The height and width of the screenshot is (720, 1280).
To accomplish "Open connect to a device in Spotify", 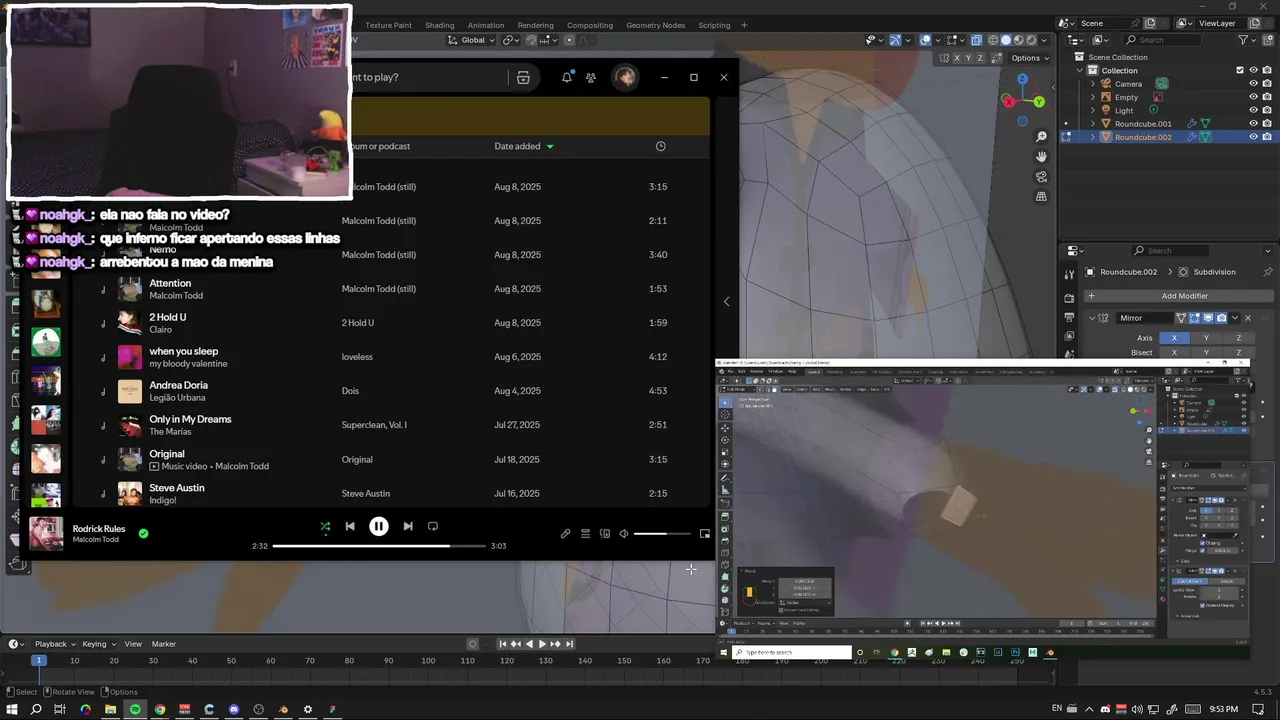I will point(605,534).
